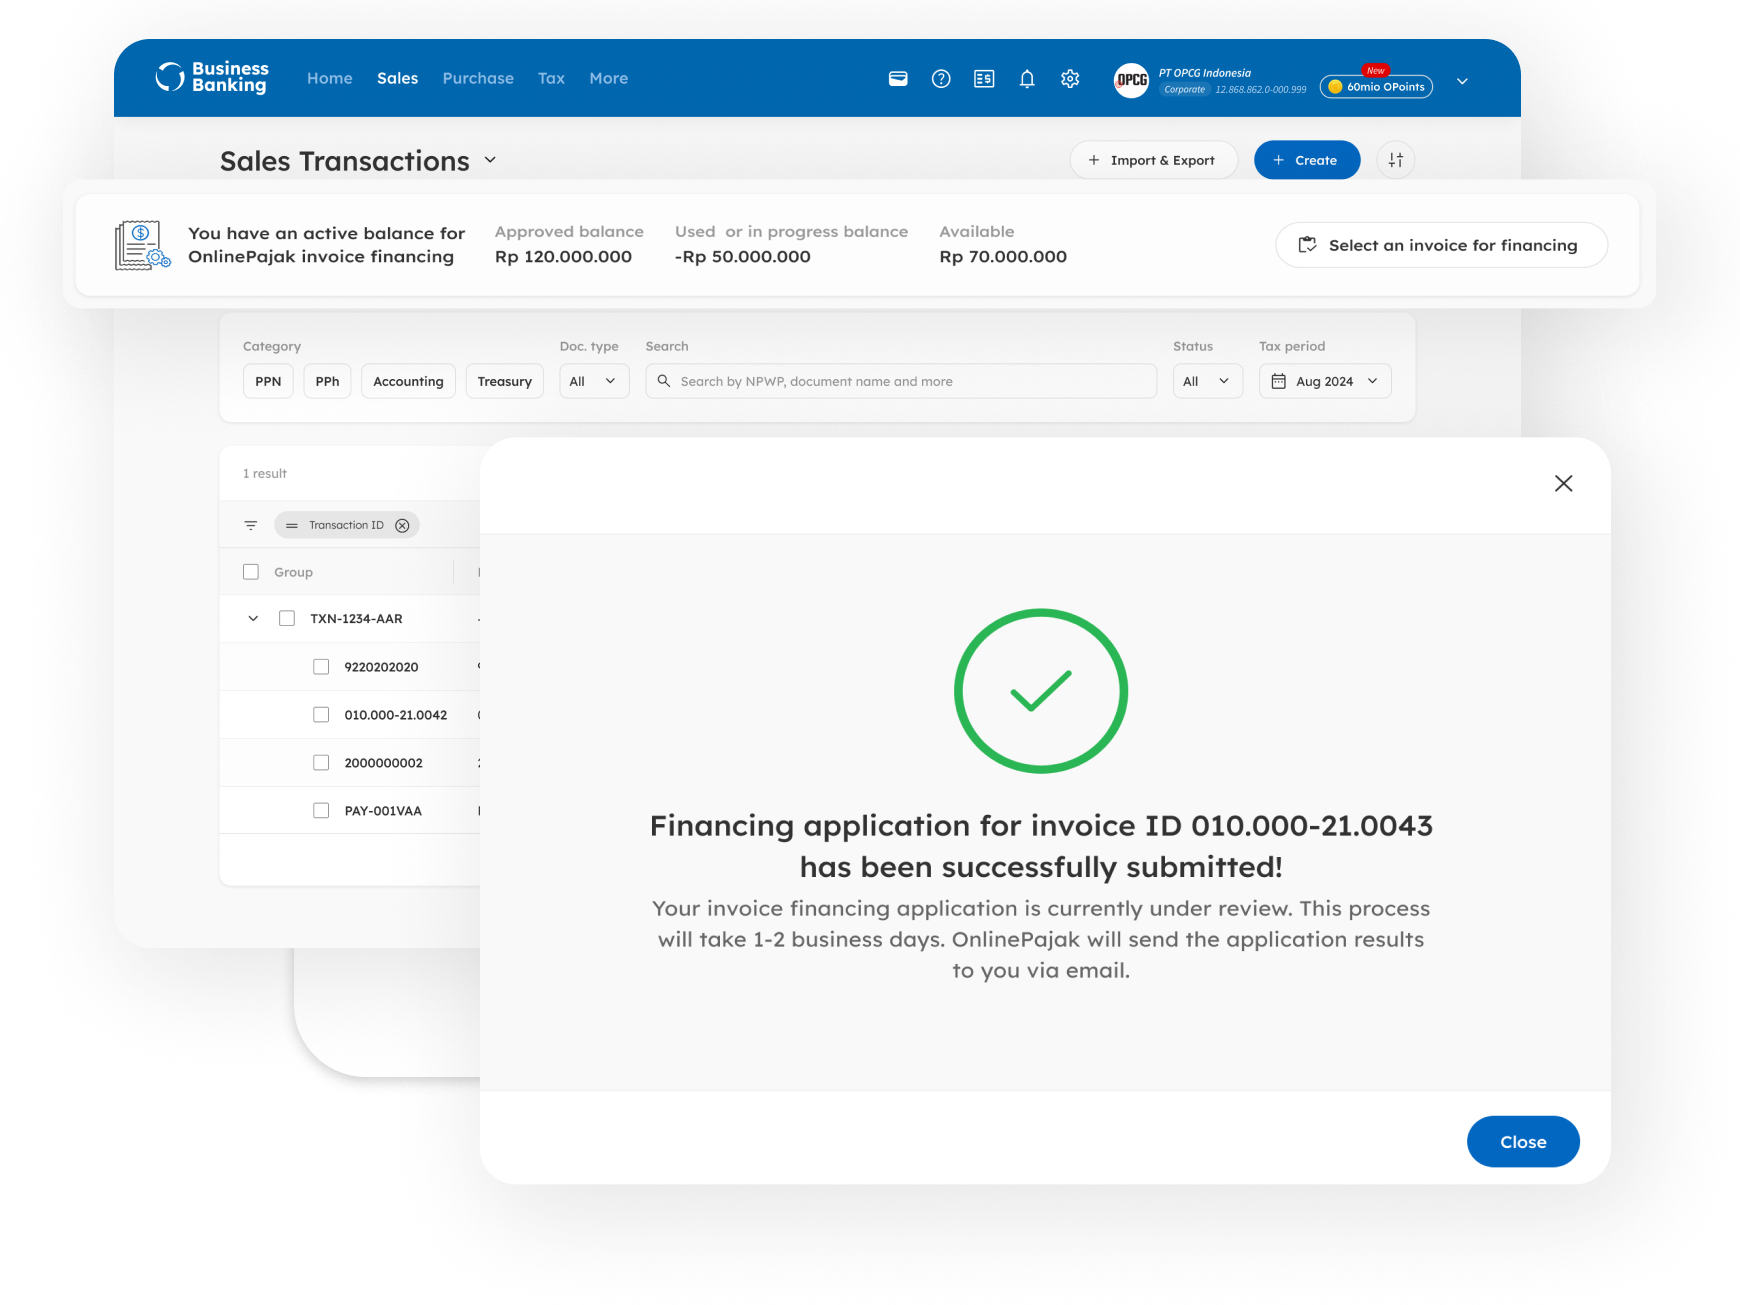Open the help question mark icon
Image resolution: width=1740 pixels, height=1305 pixels.
click(x=941, y=79)
